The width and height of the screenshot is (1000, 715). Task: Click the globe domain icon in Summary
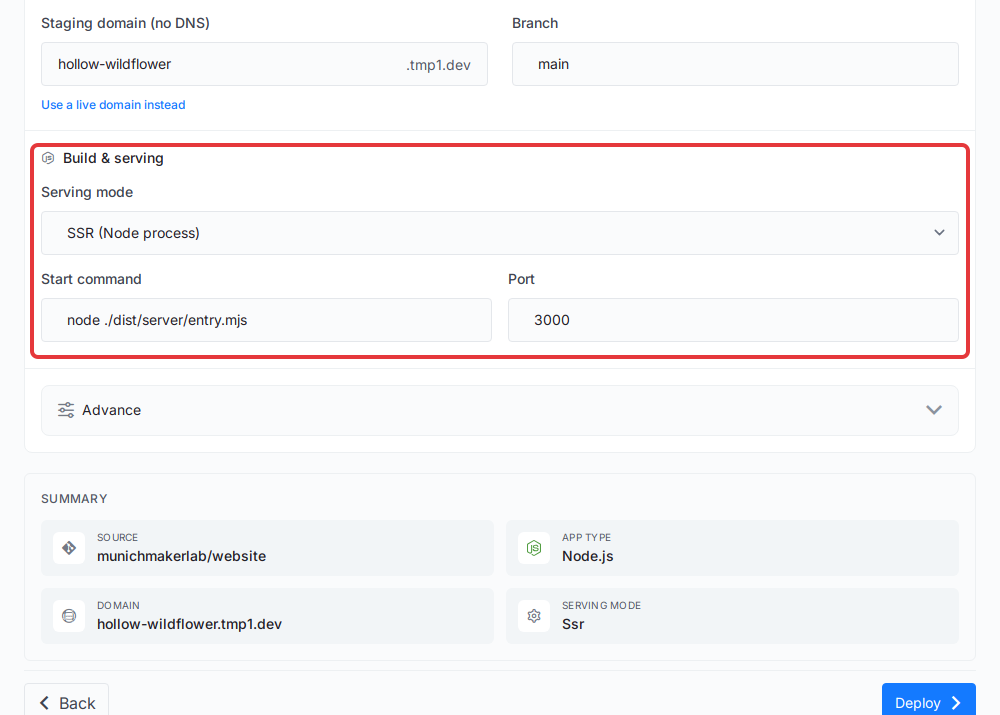(69, 616)
